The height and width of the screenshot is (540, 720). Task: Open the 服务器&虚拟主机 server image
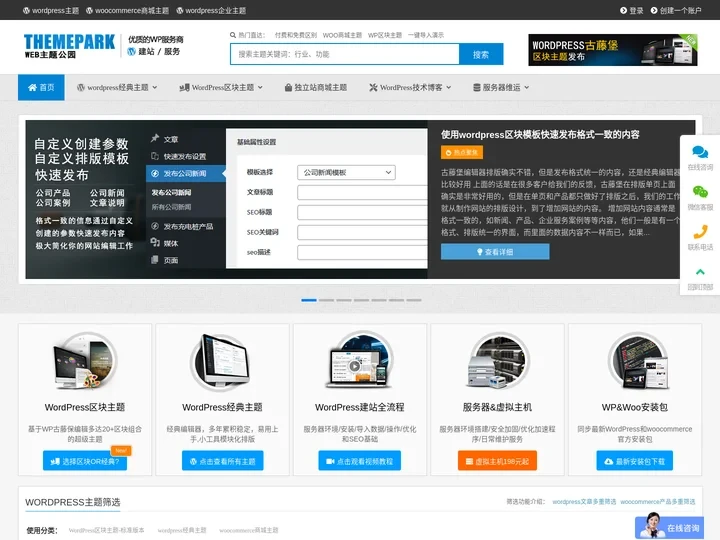tap(497, 361)
